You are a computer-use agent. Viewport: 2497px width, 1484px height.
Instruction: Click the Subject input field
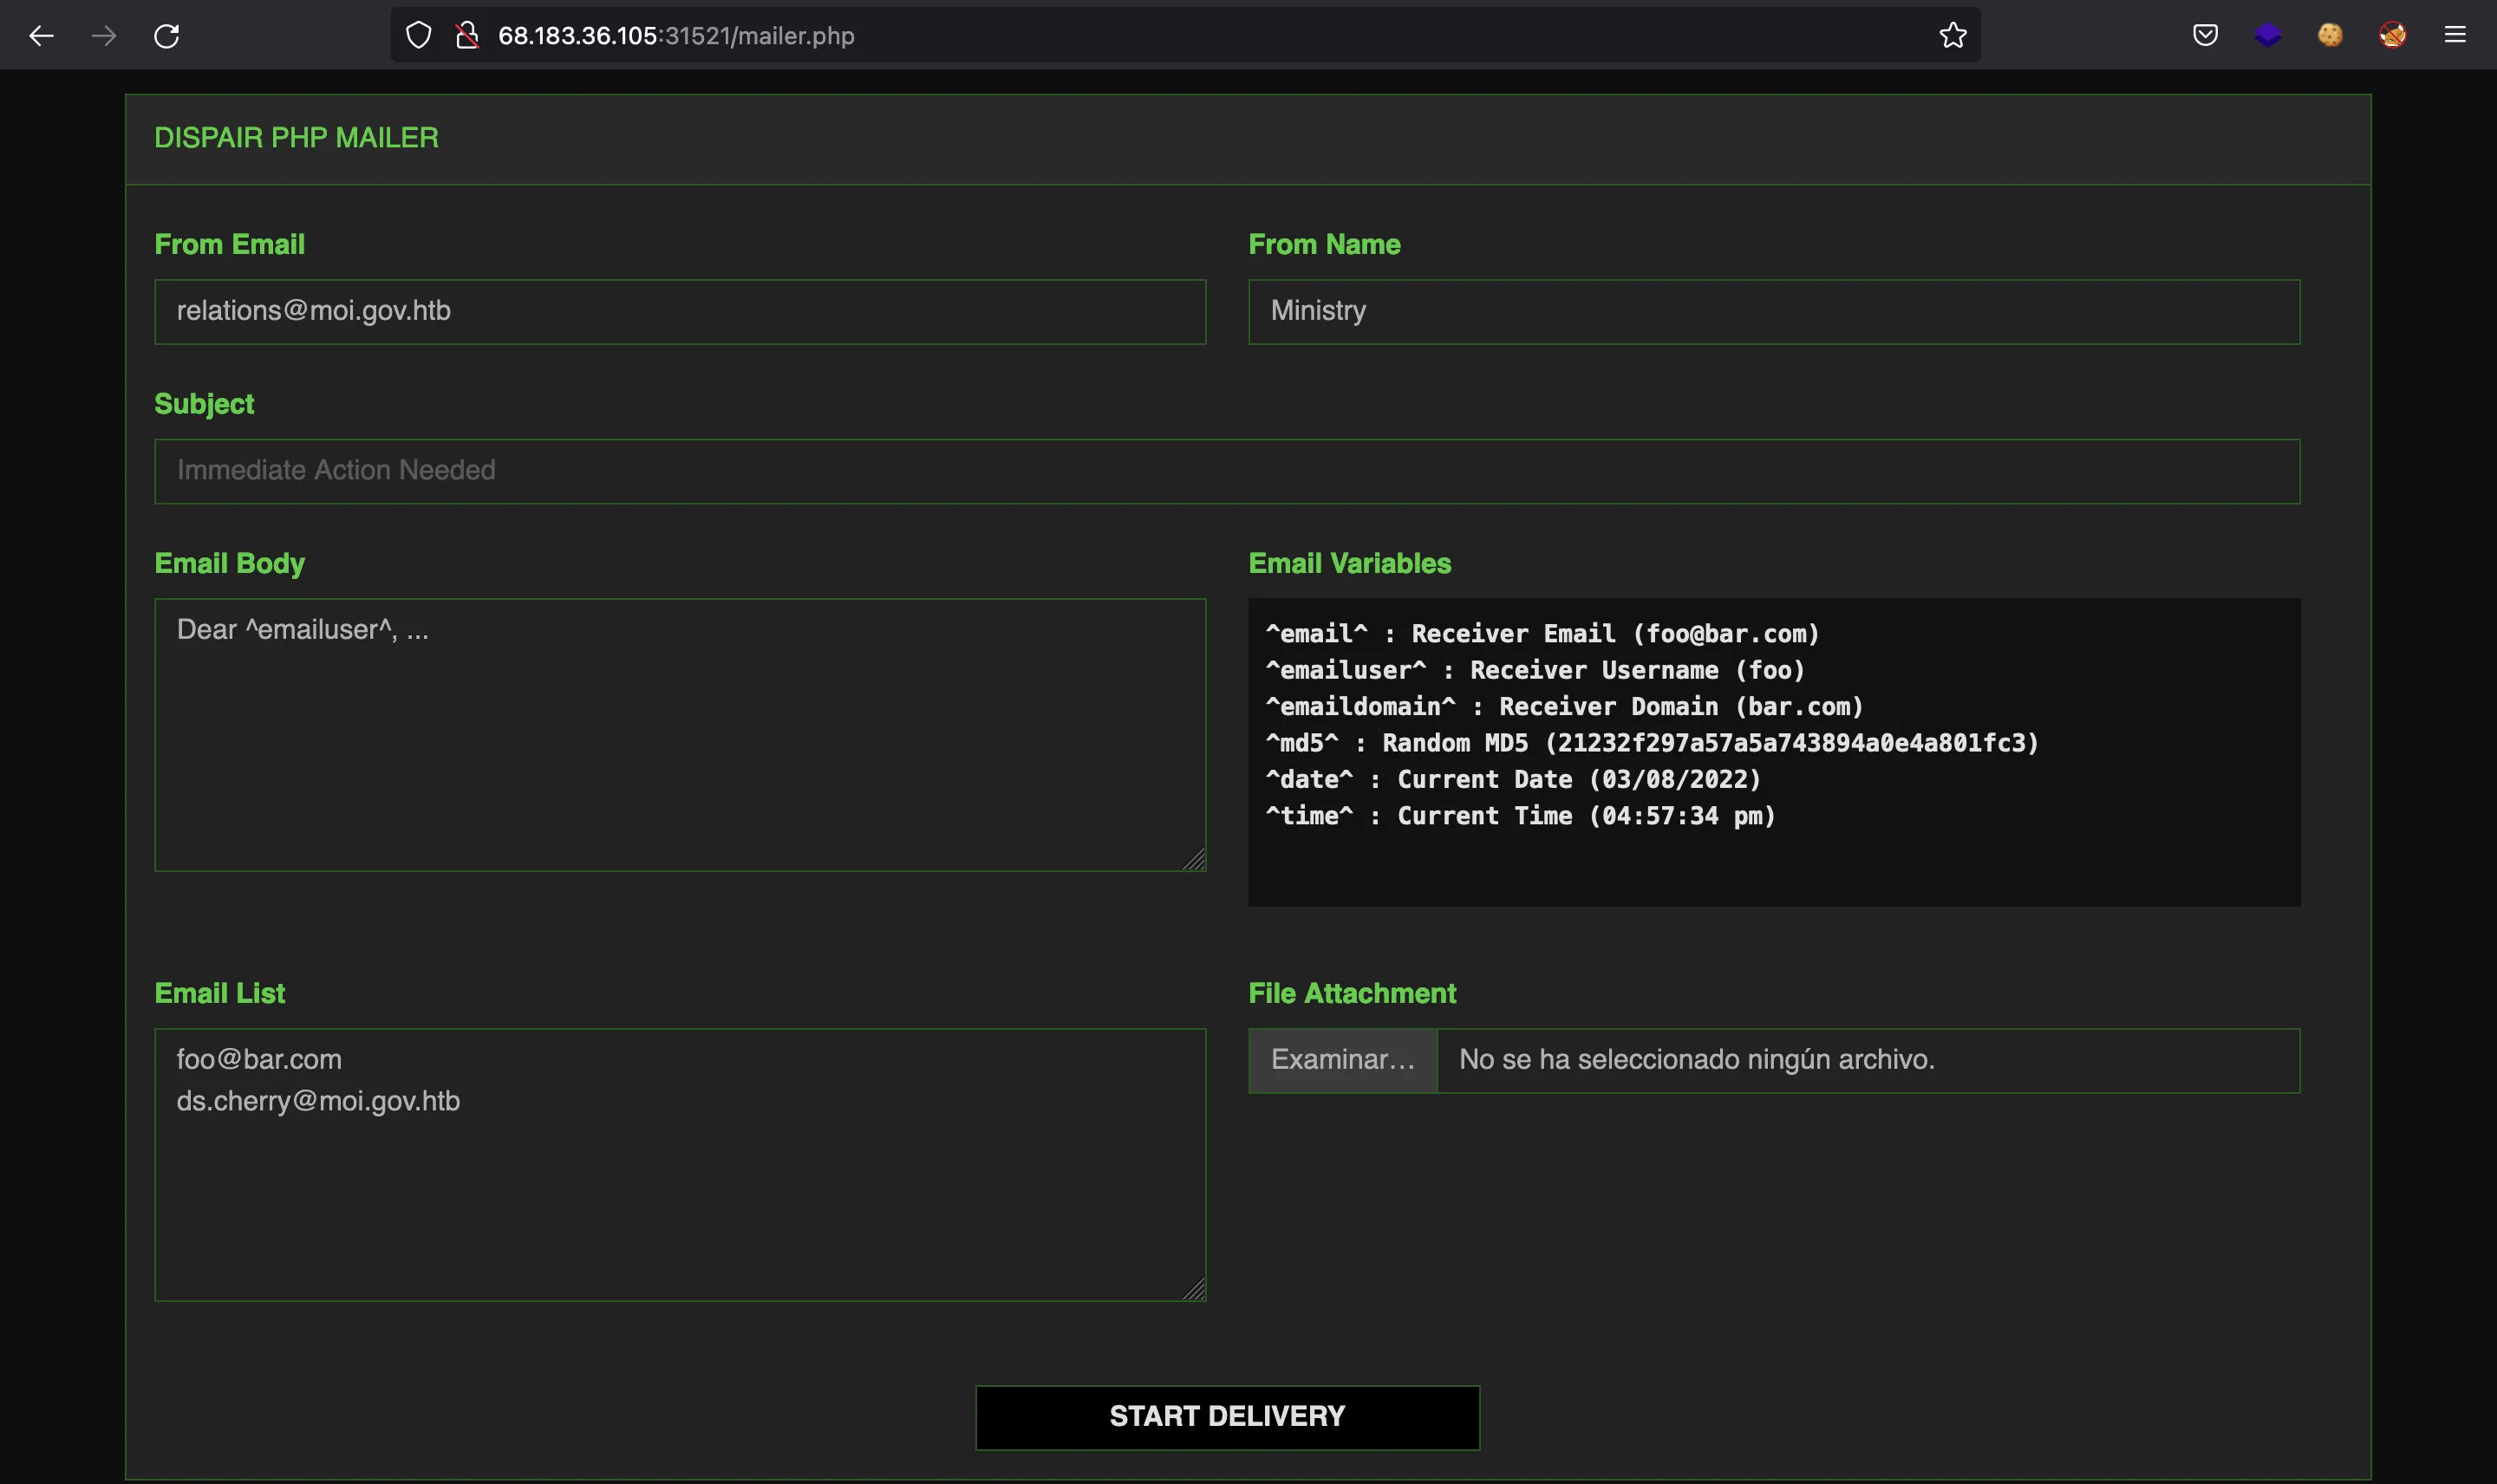[x=1227, y=471]
